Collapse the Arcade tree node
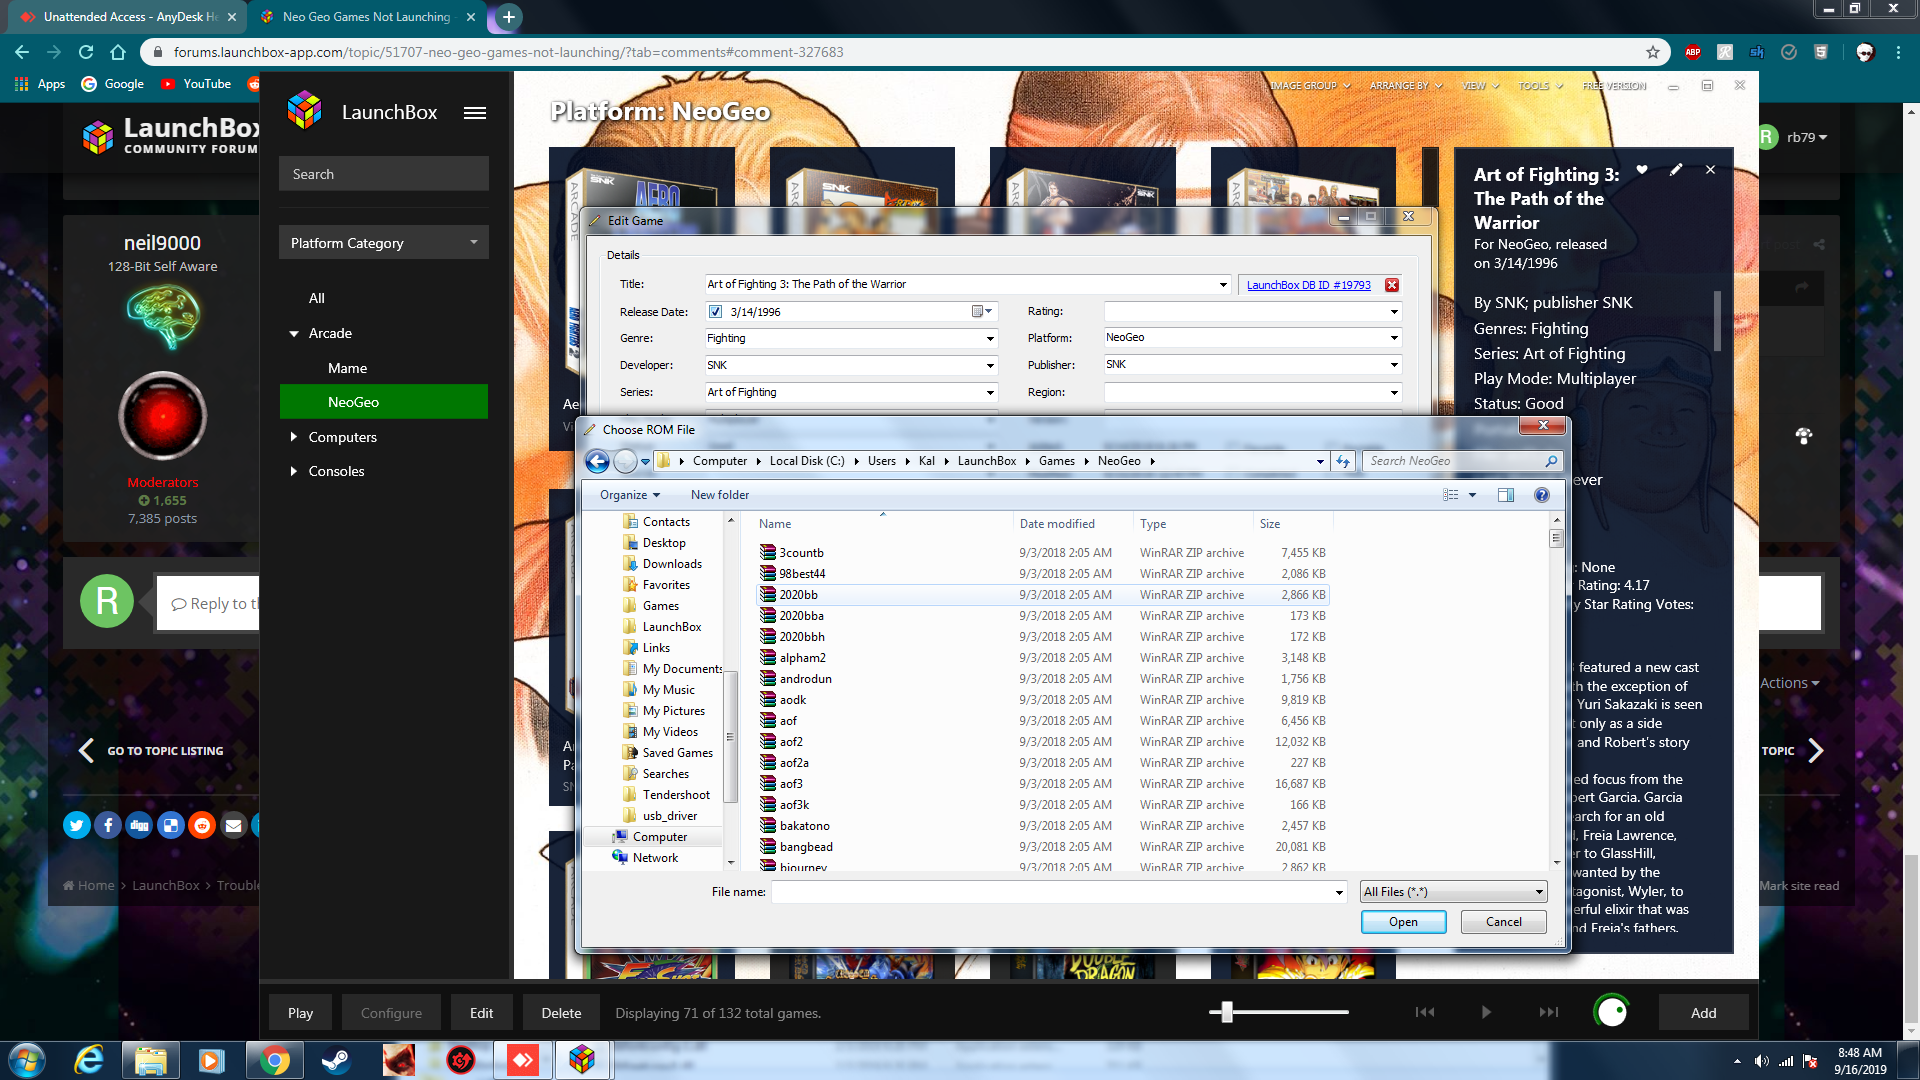This screenshot has height=1080, width=1920. click(x=294, y=334)
